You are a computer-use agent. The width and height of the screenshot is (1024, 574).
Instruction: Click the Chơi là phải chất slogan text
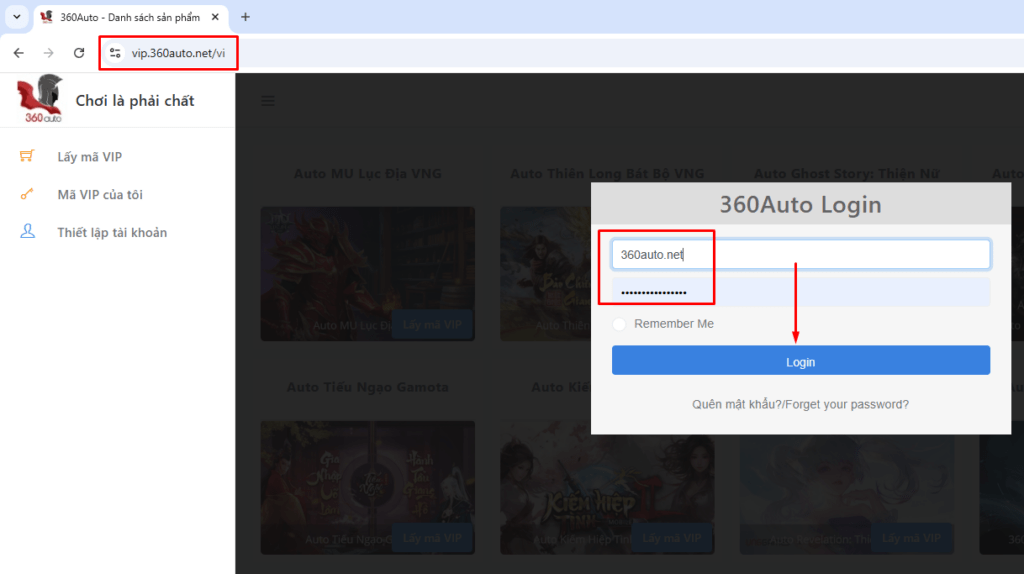tap(135, 101)
